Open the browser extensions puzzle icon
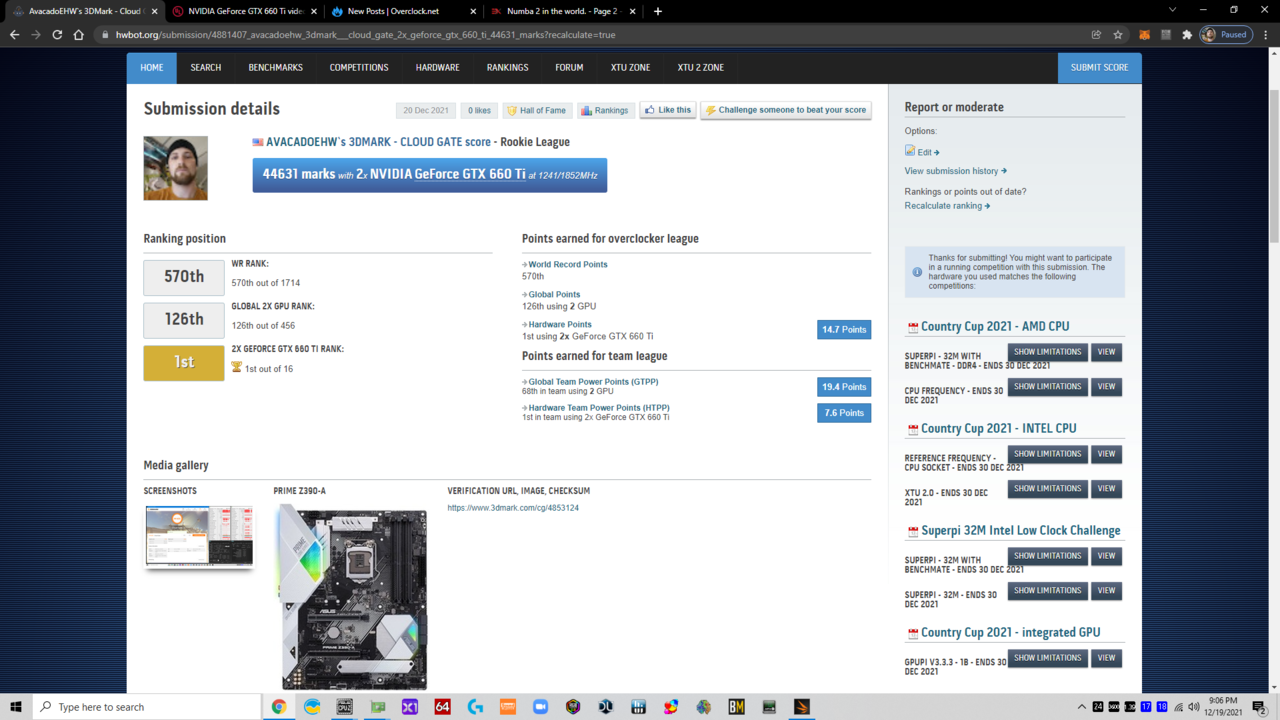The image size is (1280, 720). [x=1187, y=35]
